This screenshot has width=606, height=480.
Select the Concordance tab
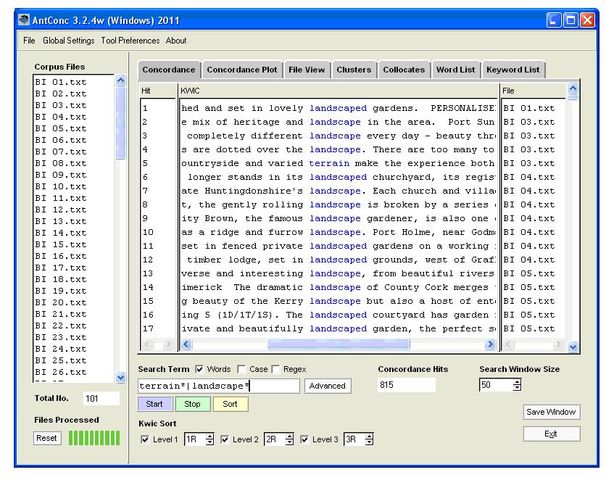tap(169, 70)
